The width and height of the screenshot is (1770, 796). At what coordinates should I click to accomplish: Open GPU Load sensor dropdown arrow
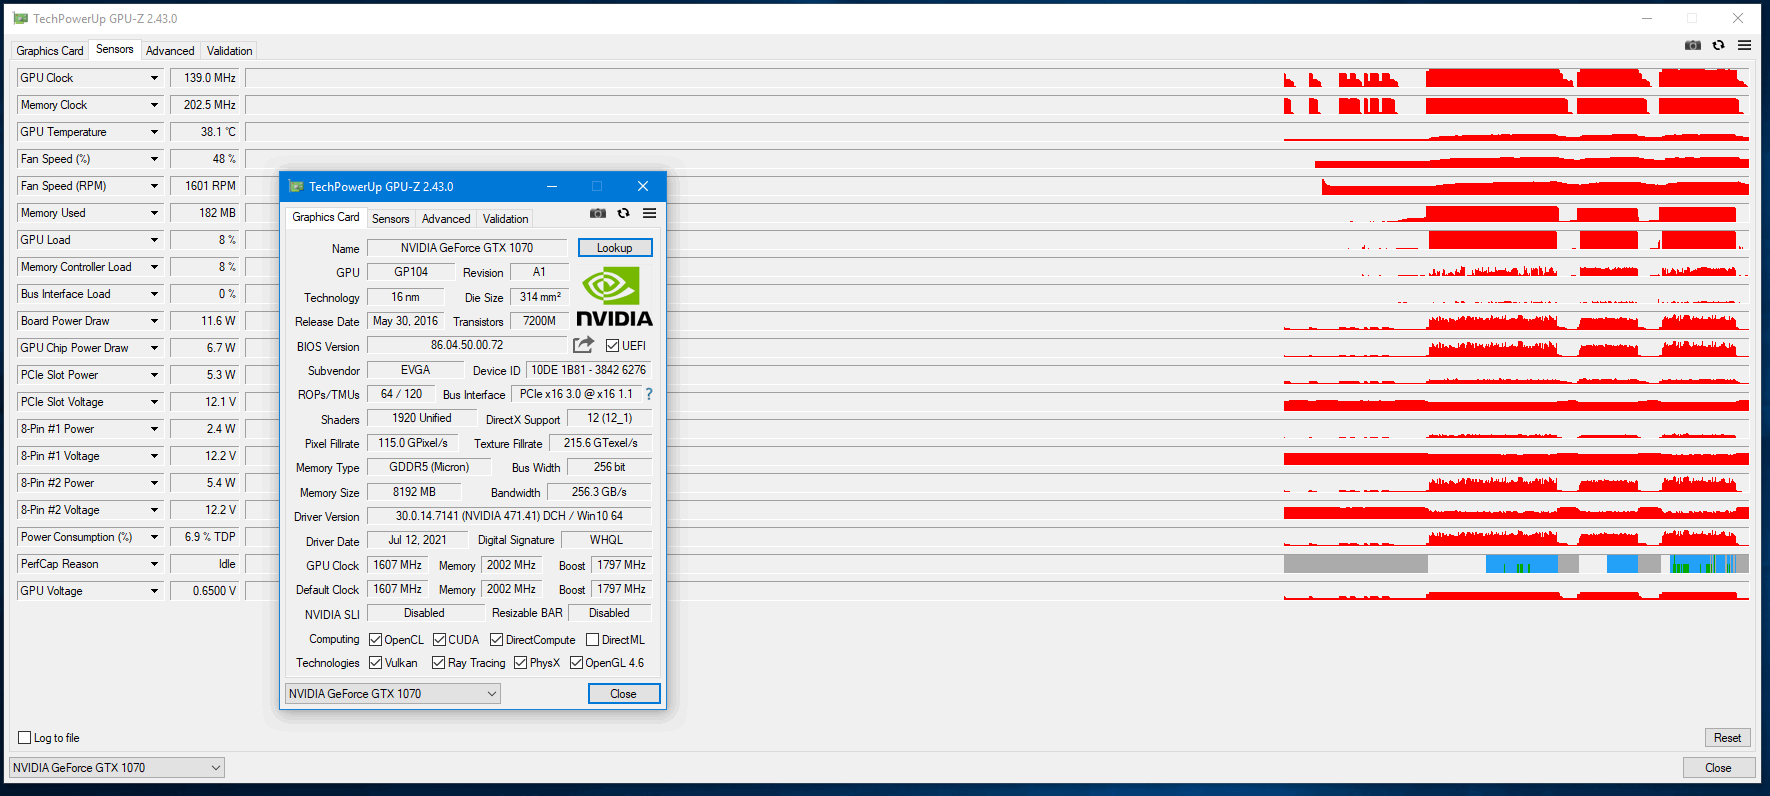(x=154, y=240)
